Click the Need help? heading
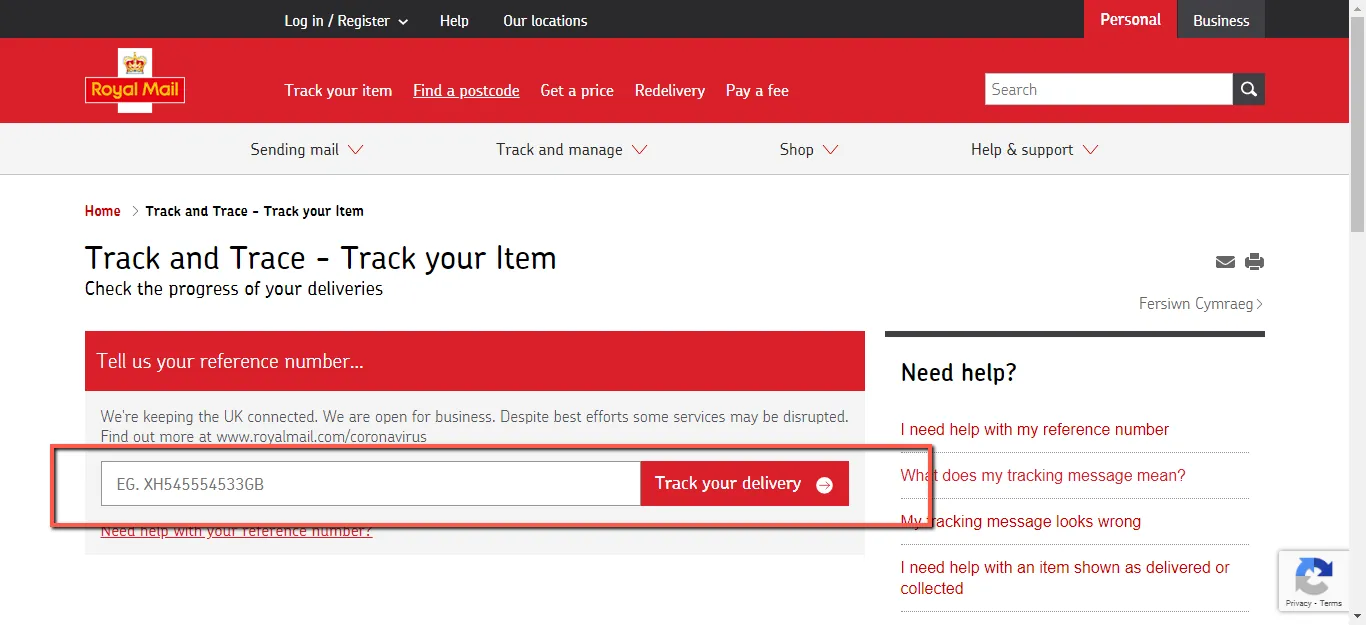Image resolution: width=1366 pixels, height=625 pixels. (x=958, y=373)
